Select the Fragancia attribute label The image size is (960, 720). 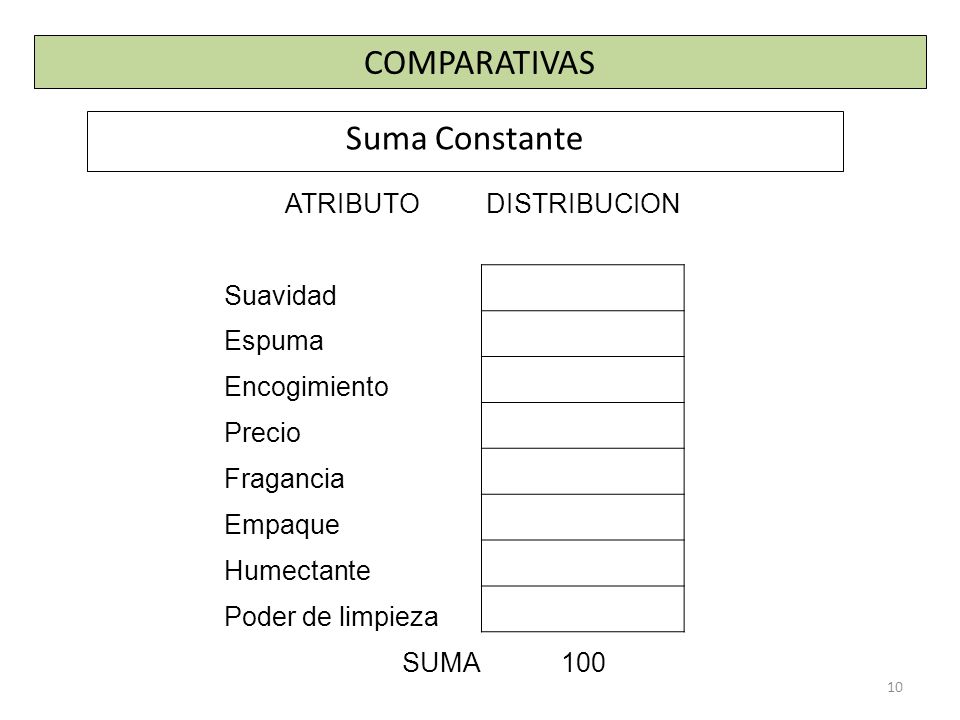pyautogui.click(x=284, y=479)
